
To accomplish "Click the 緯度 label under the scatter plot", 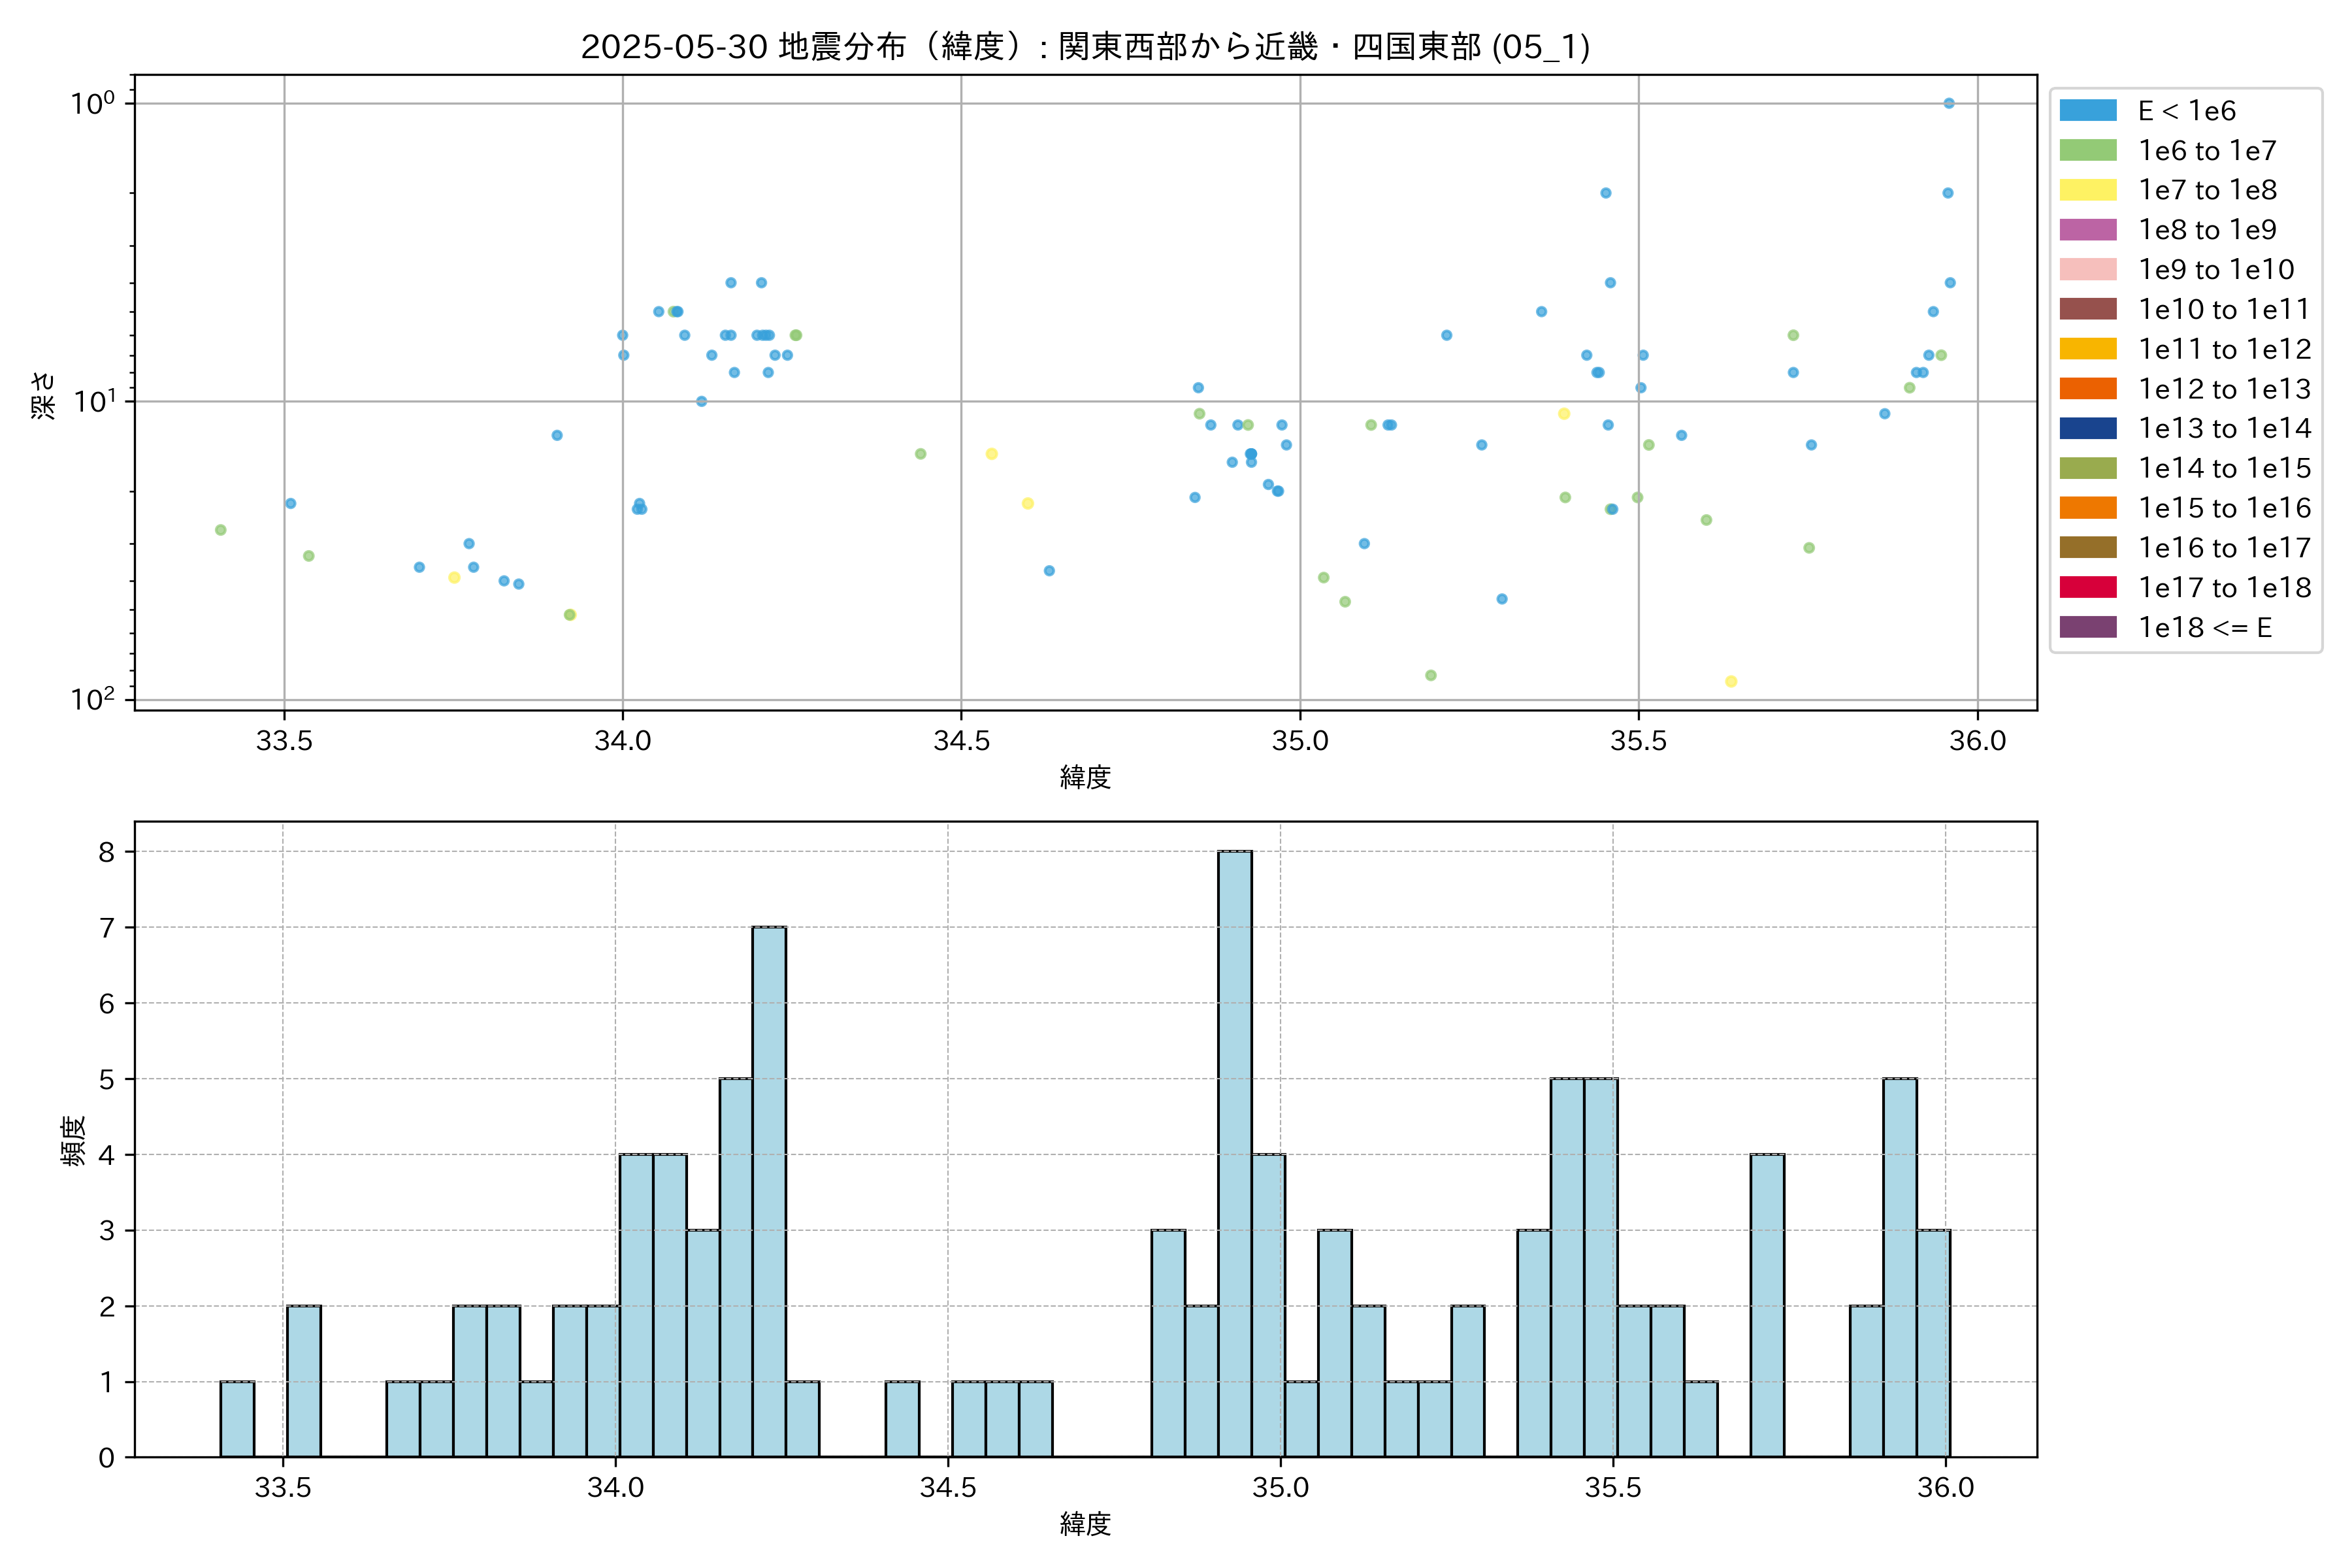I will coord(1085,777).
